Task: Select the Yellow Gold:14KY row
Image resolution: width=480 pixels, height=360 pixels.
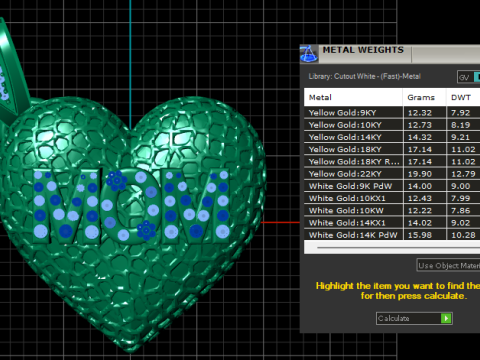Action: tap(392, 137)
